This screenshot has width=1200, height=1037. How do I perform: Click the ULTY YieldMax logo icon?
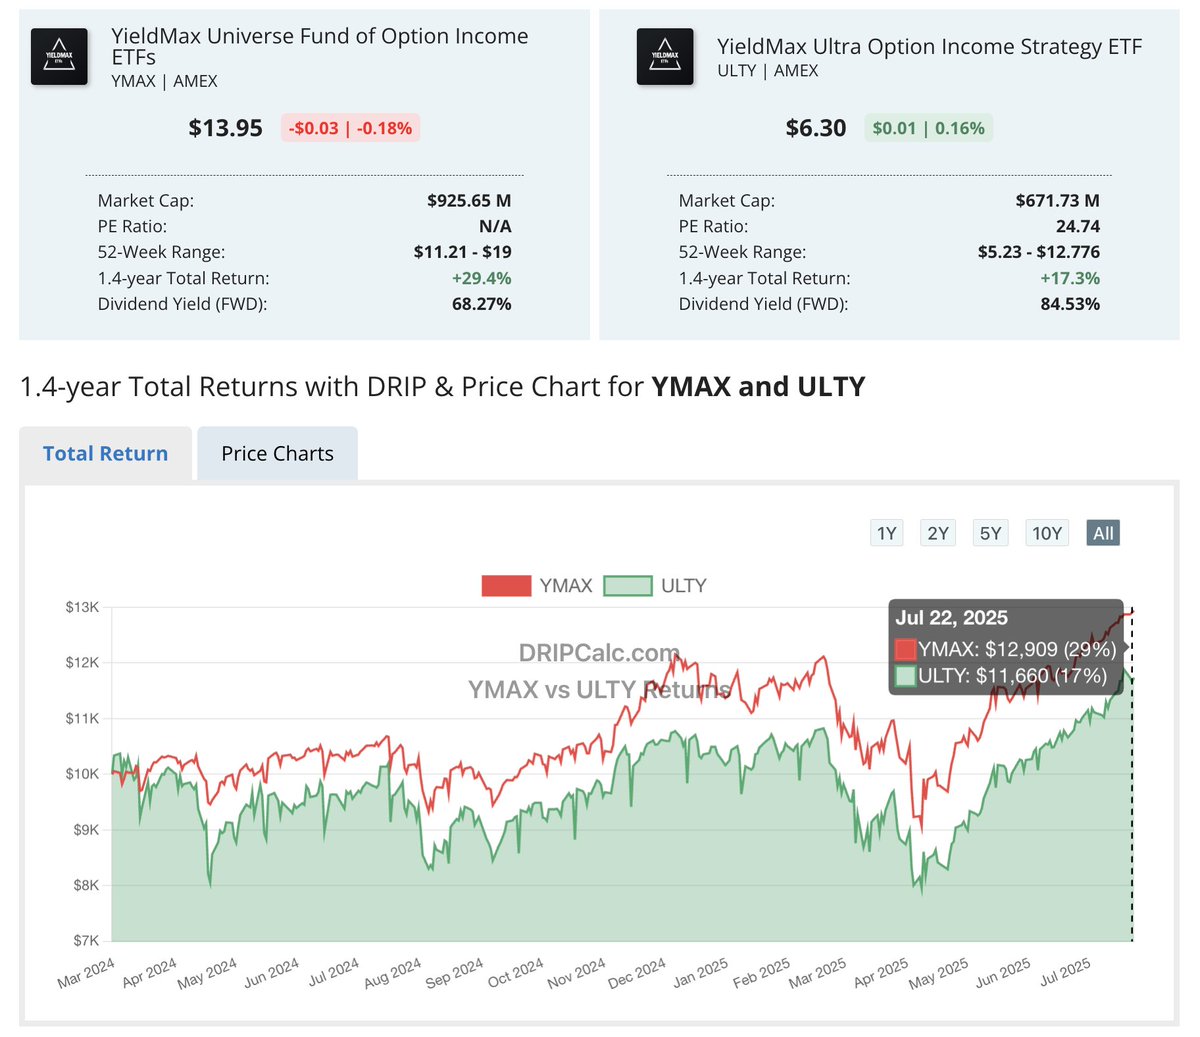[x=665, y=56]
